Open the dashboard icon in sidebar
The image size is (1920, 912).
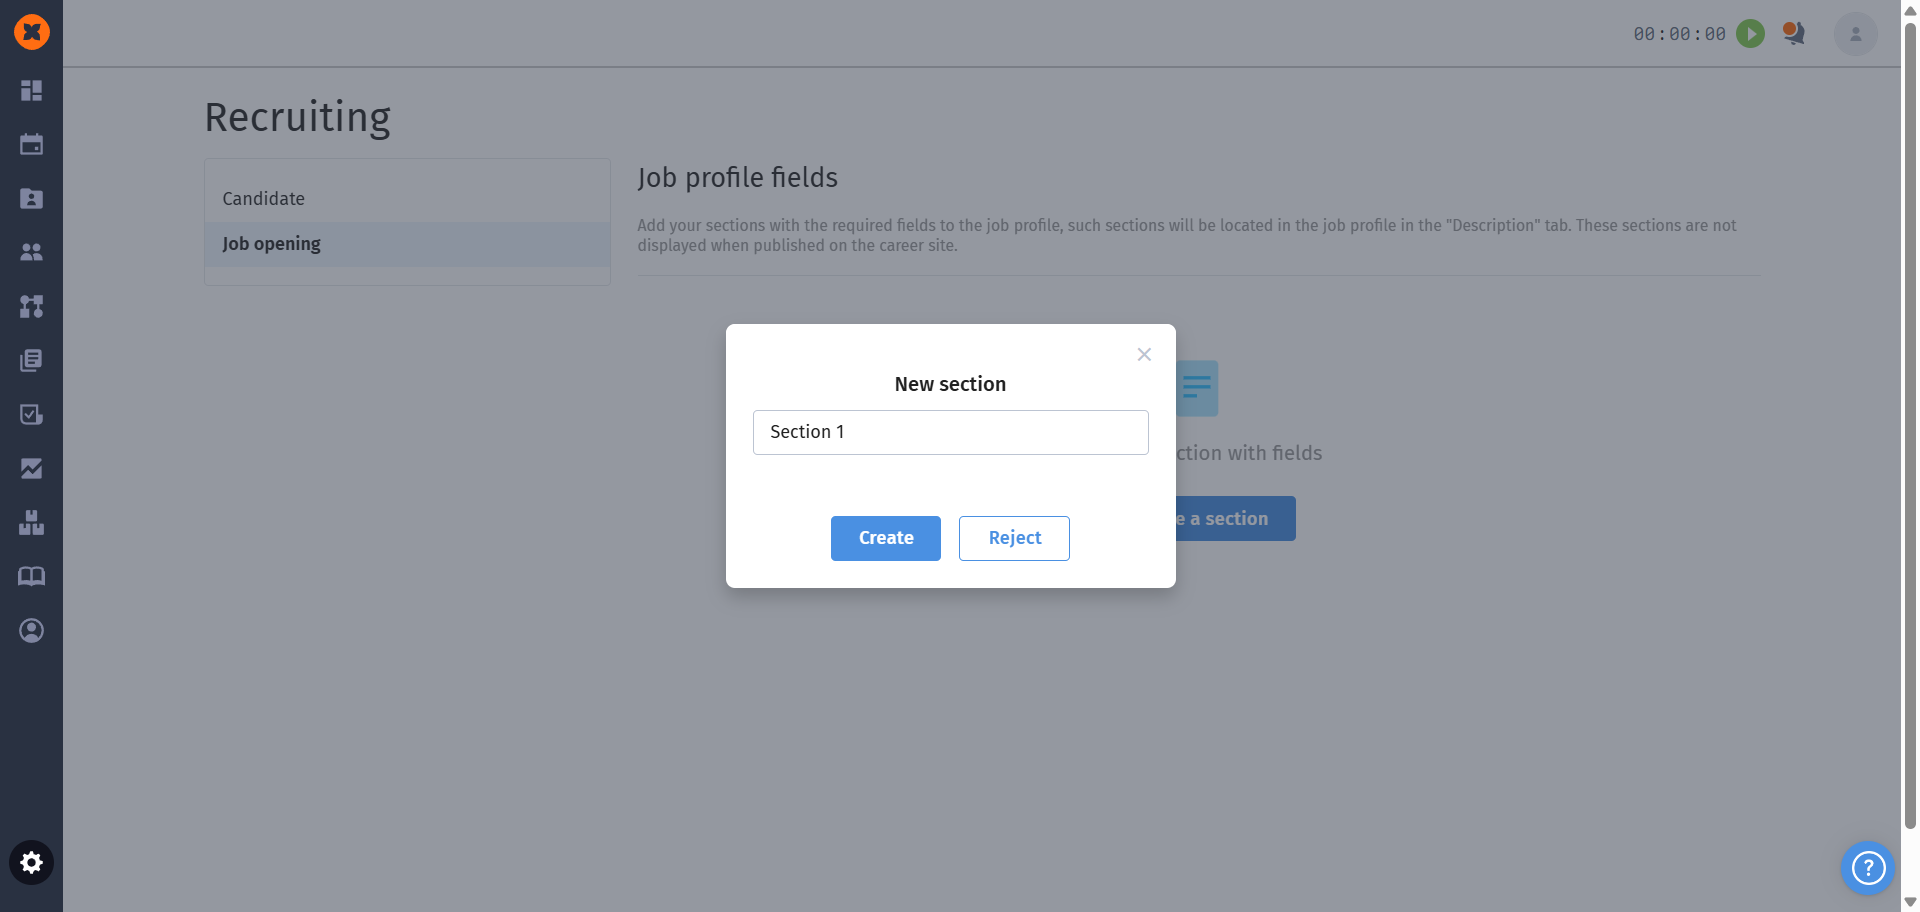[x=31, y=91]
